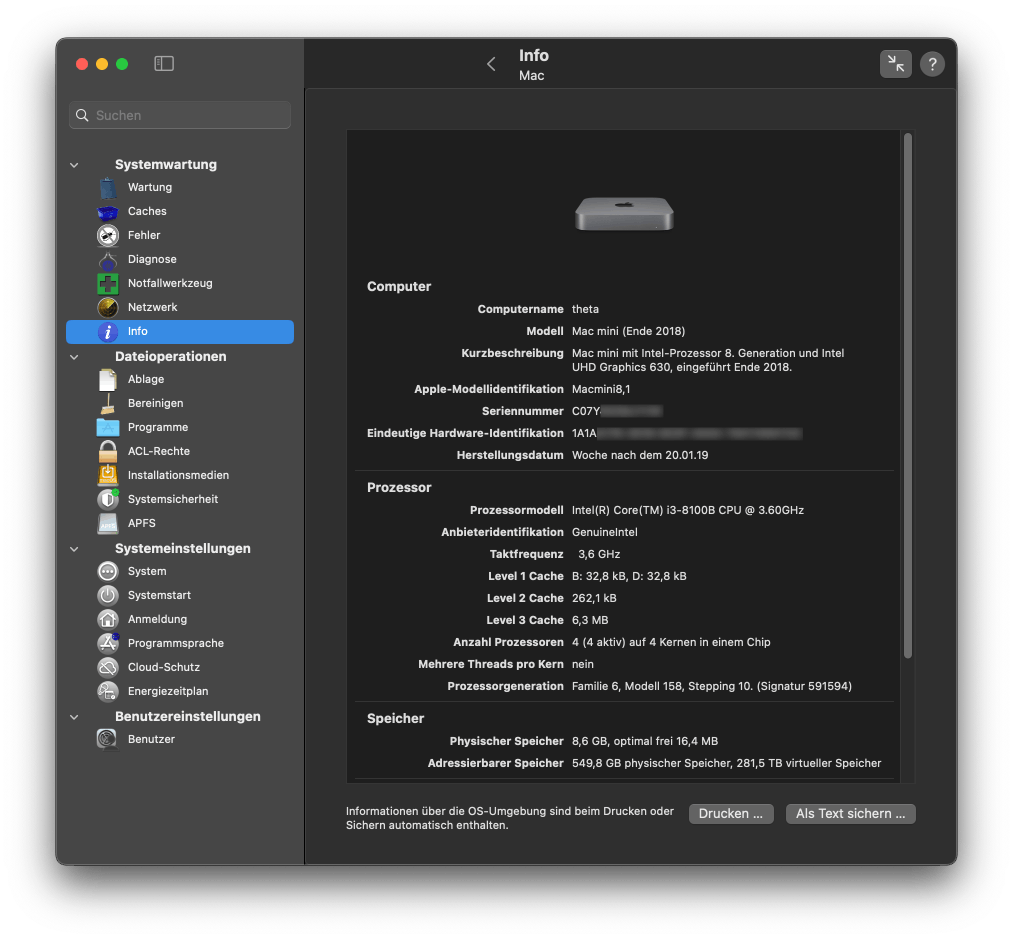
Task: Open the Fehler icon
Action: point(108,235)
